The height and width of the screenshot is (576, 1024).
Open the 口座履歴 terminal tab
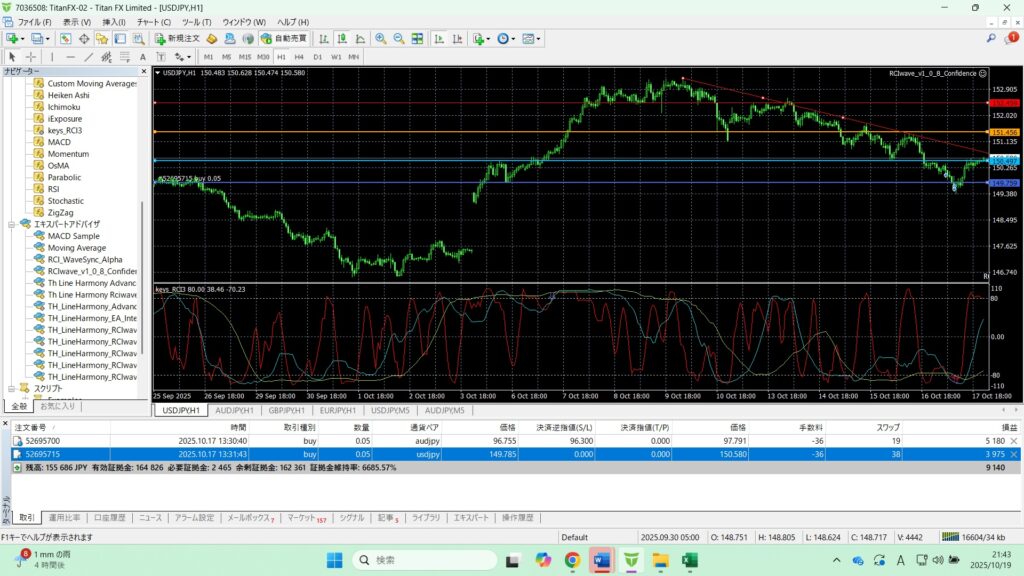click(x=109, y=518)
